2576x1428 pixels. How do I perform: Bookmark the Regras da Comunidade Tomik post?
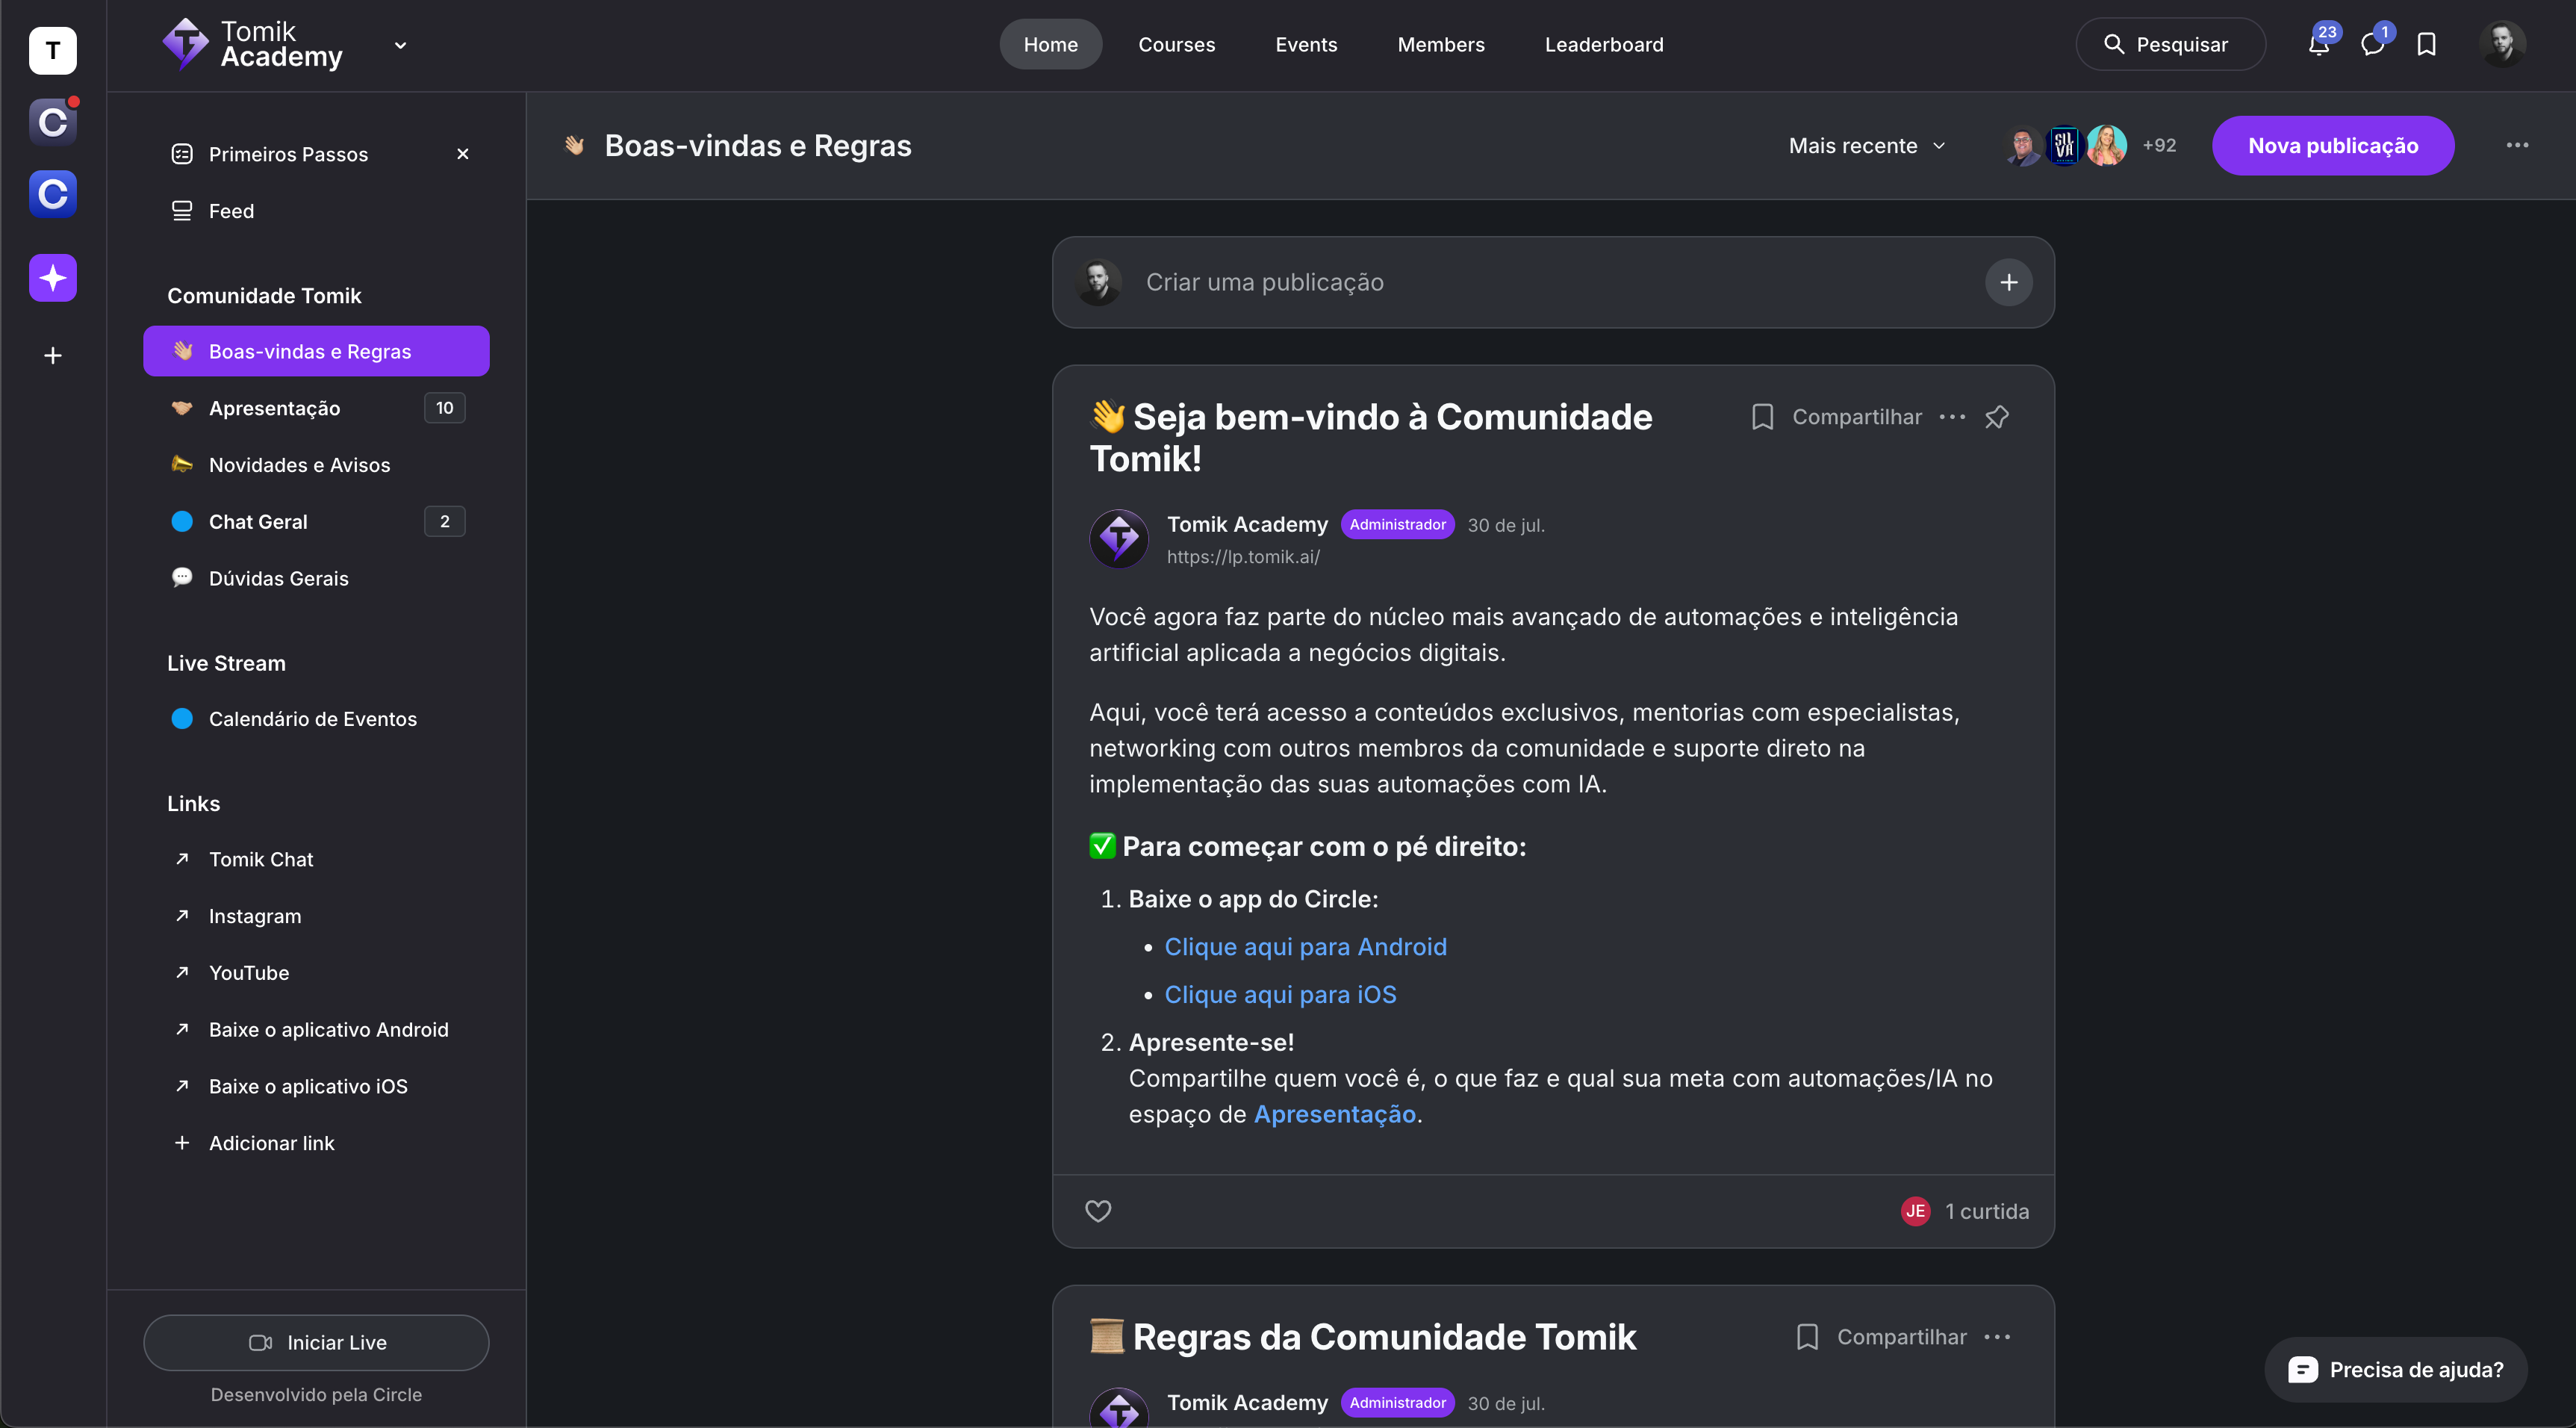click(1807, 1337)
